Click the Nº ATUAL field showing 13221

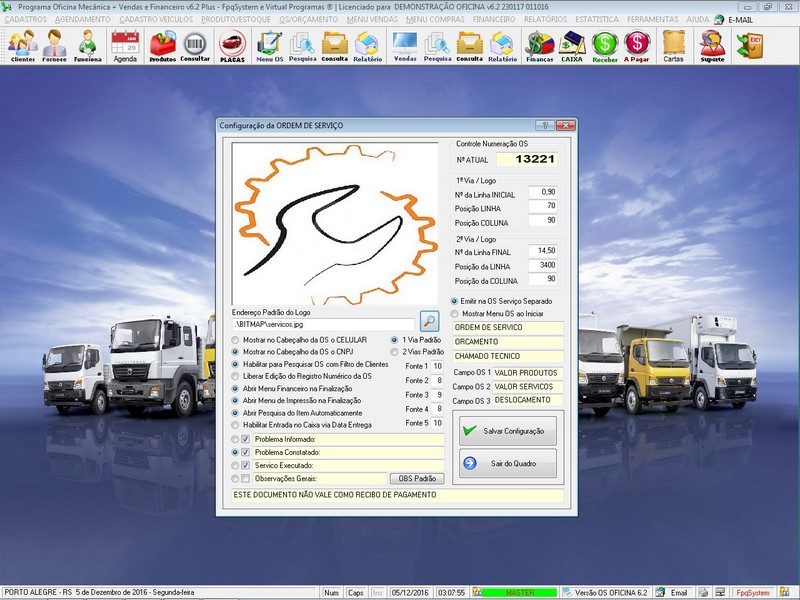527,159
